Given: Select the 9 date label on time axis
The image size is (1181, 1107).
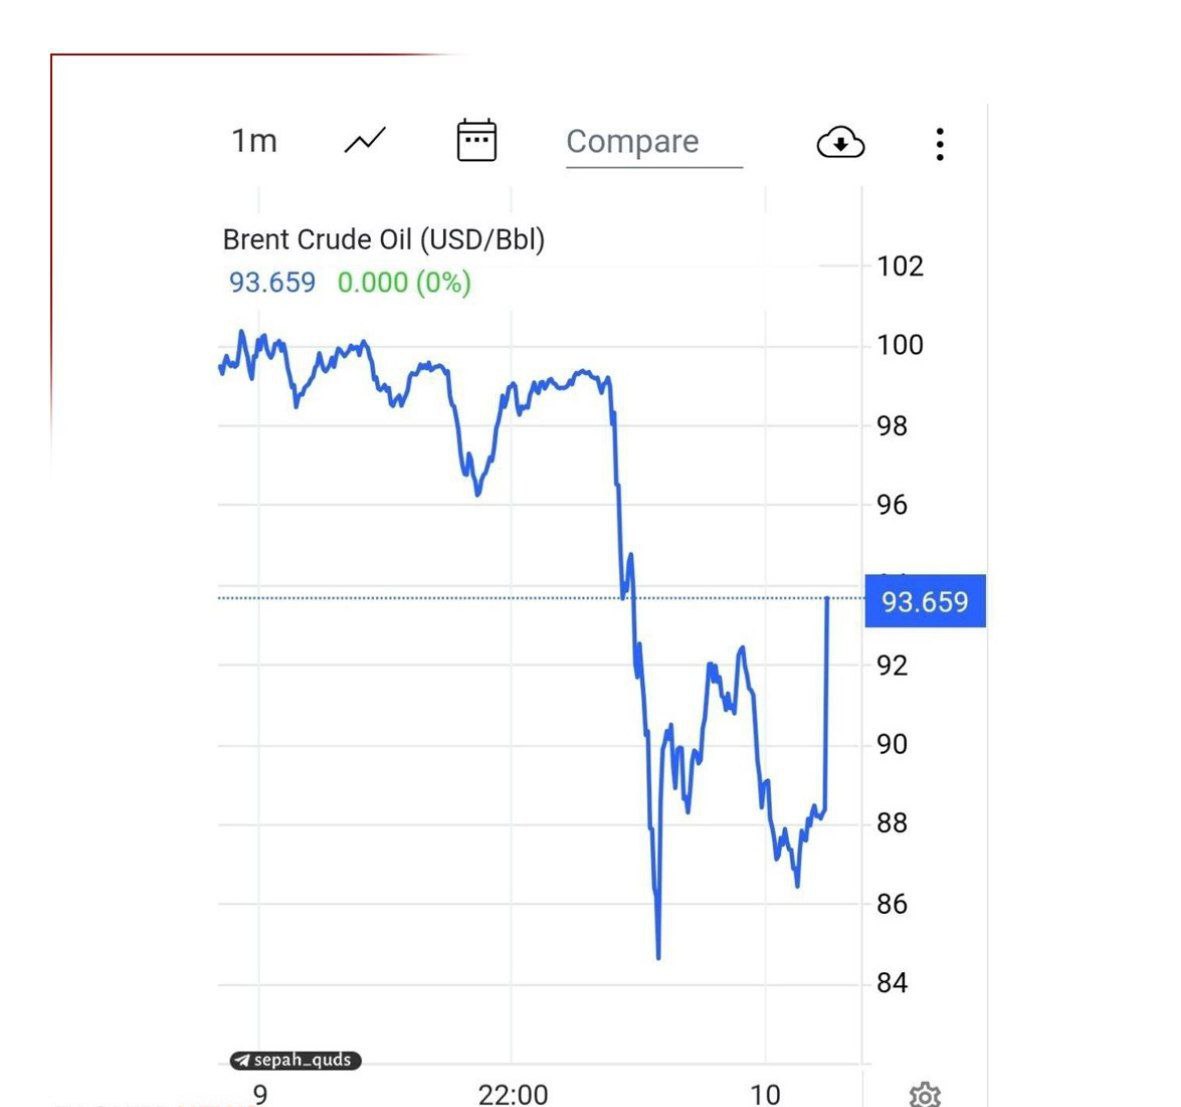Looking at the screenshot, I should (x=260, y=1094).
